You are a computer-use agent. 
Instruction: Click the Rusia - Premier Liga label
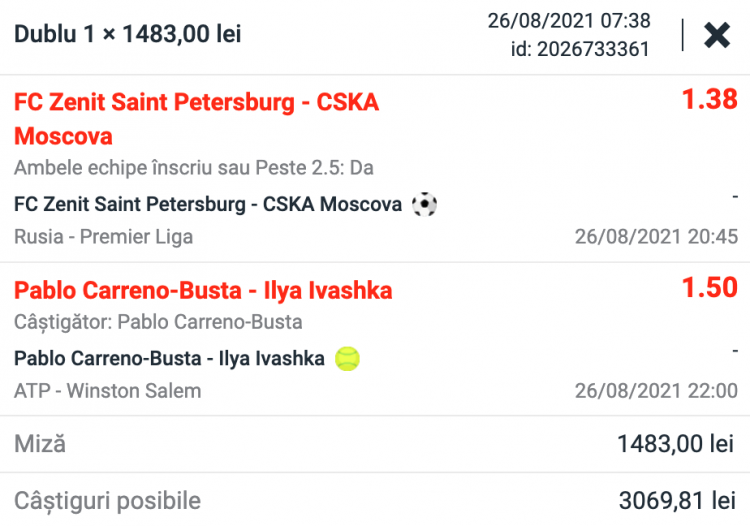click(x=104, y=237)
